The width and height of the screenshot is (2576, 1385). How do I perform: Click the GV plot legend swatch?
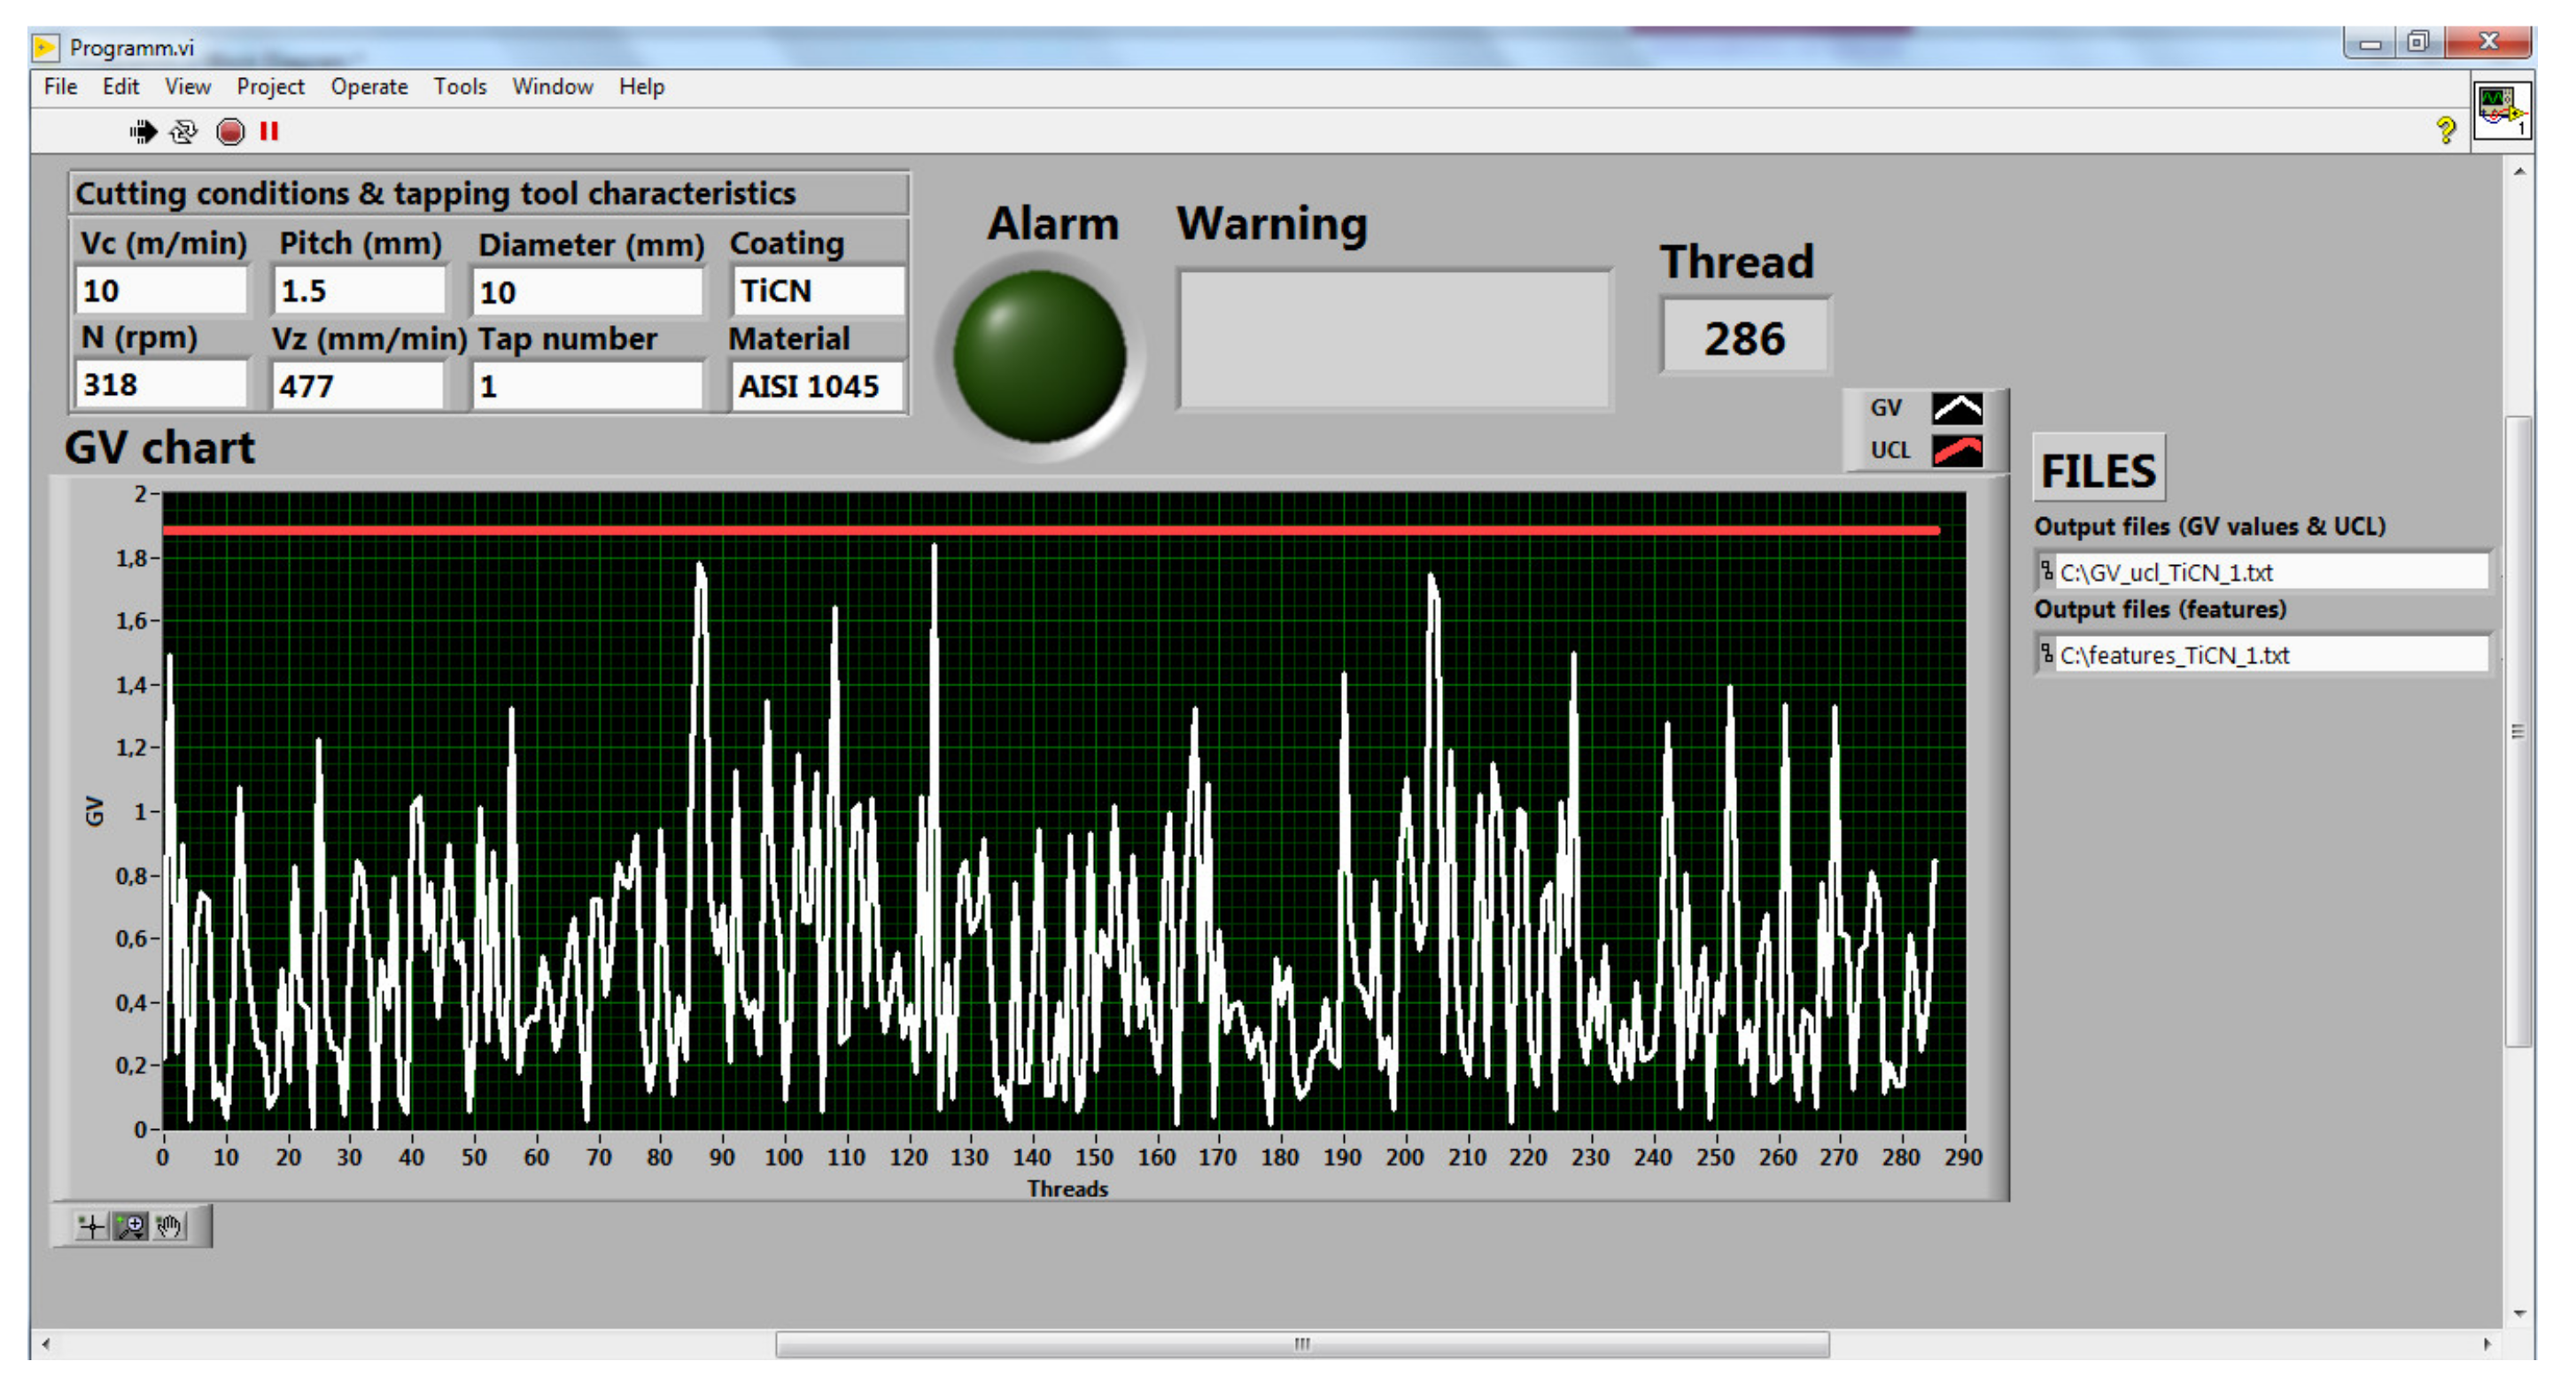(1955, 408)
